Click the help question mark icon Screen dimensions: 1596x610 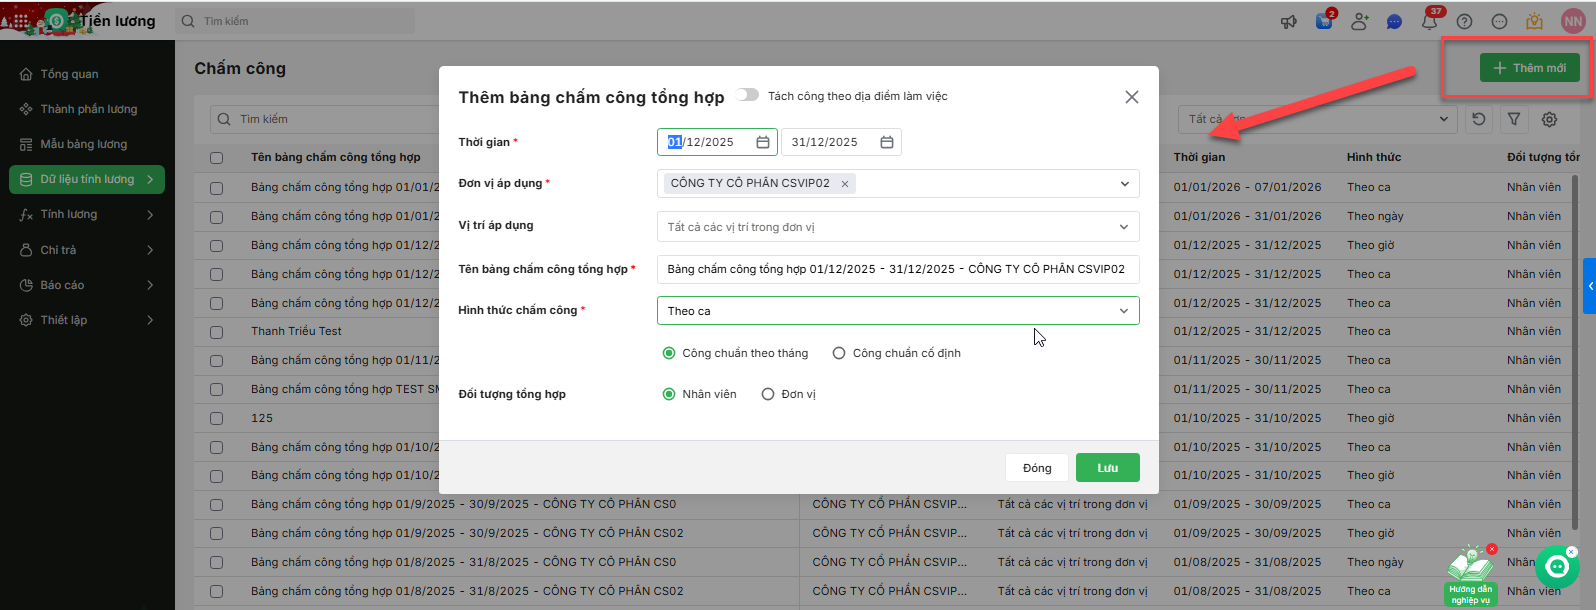[x=1464, y=22]
